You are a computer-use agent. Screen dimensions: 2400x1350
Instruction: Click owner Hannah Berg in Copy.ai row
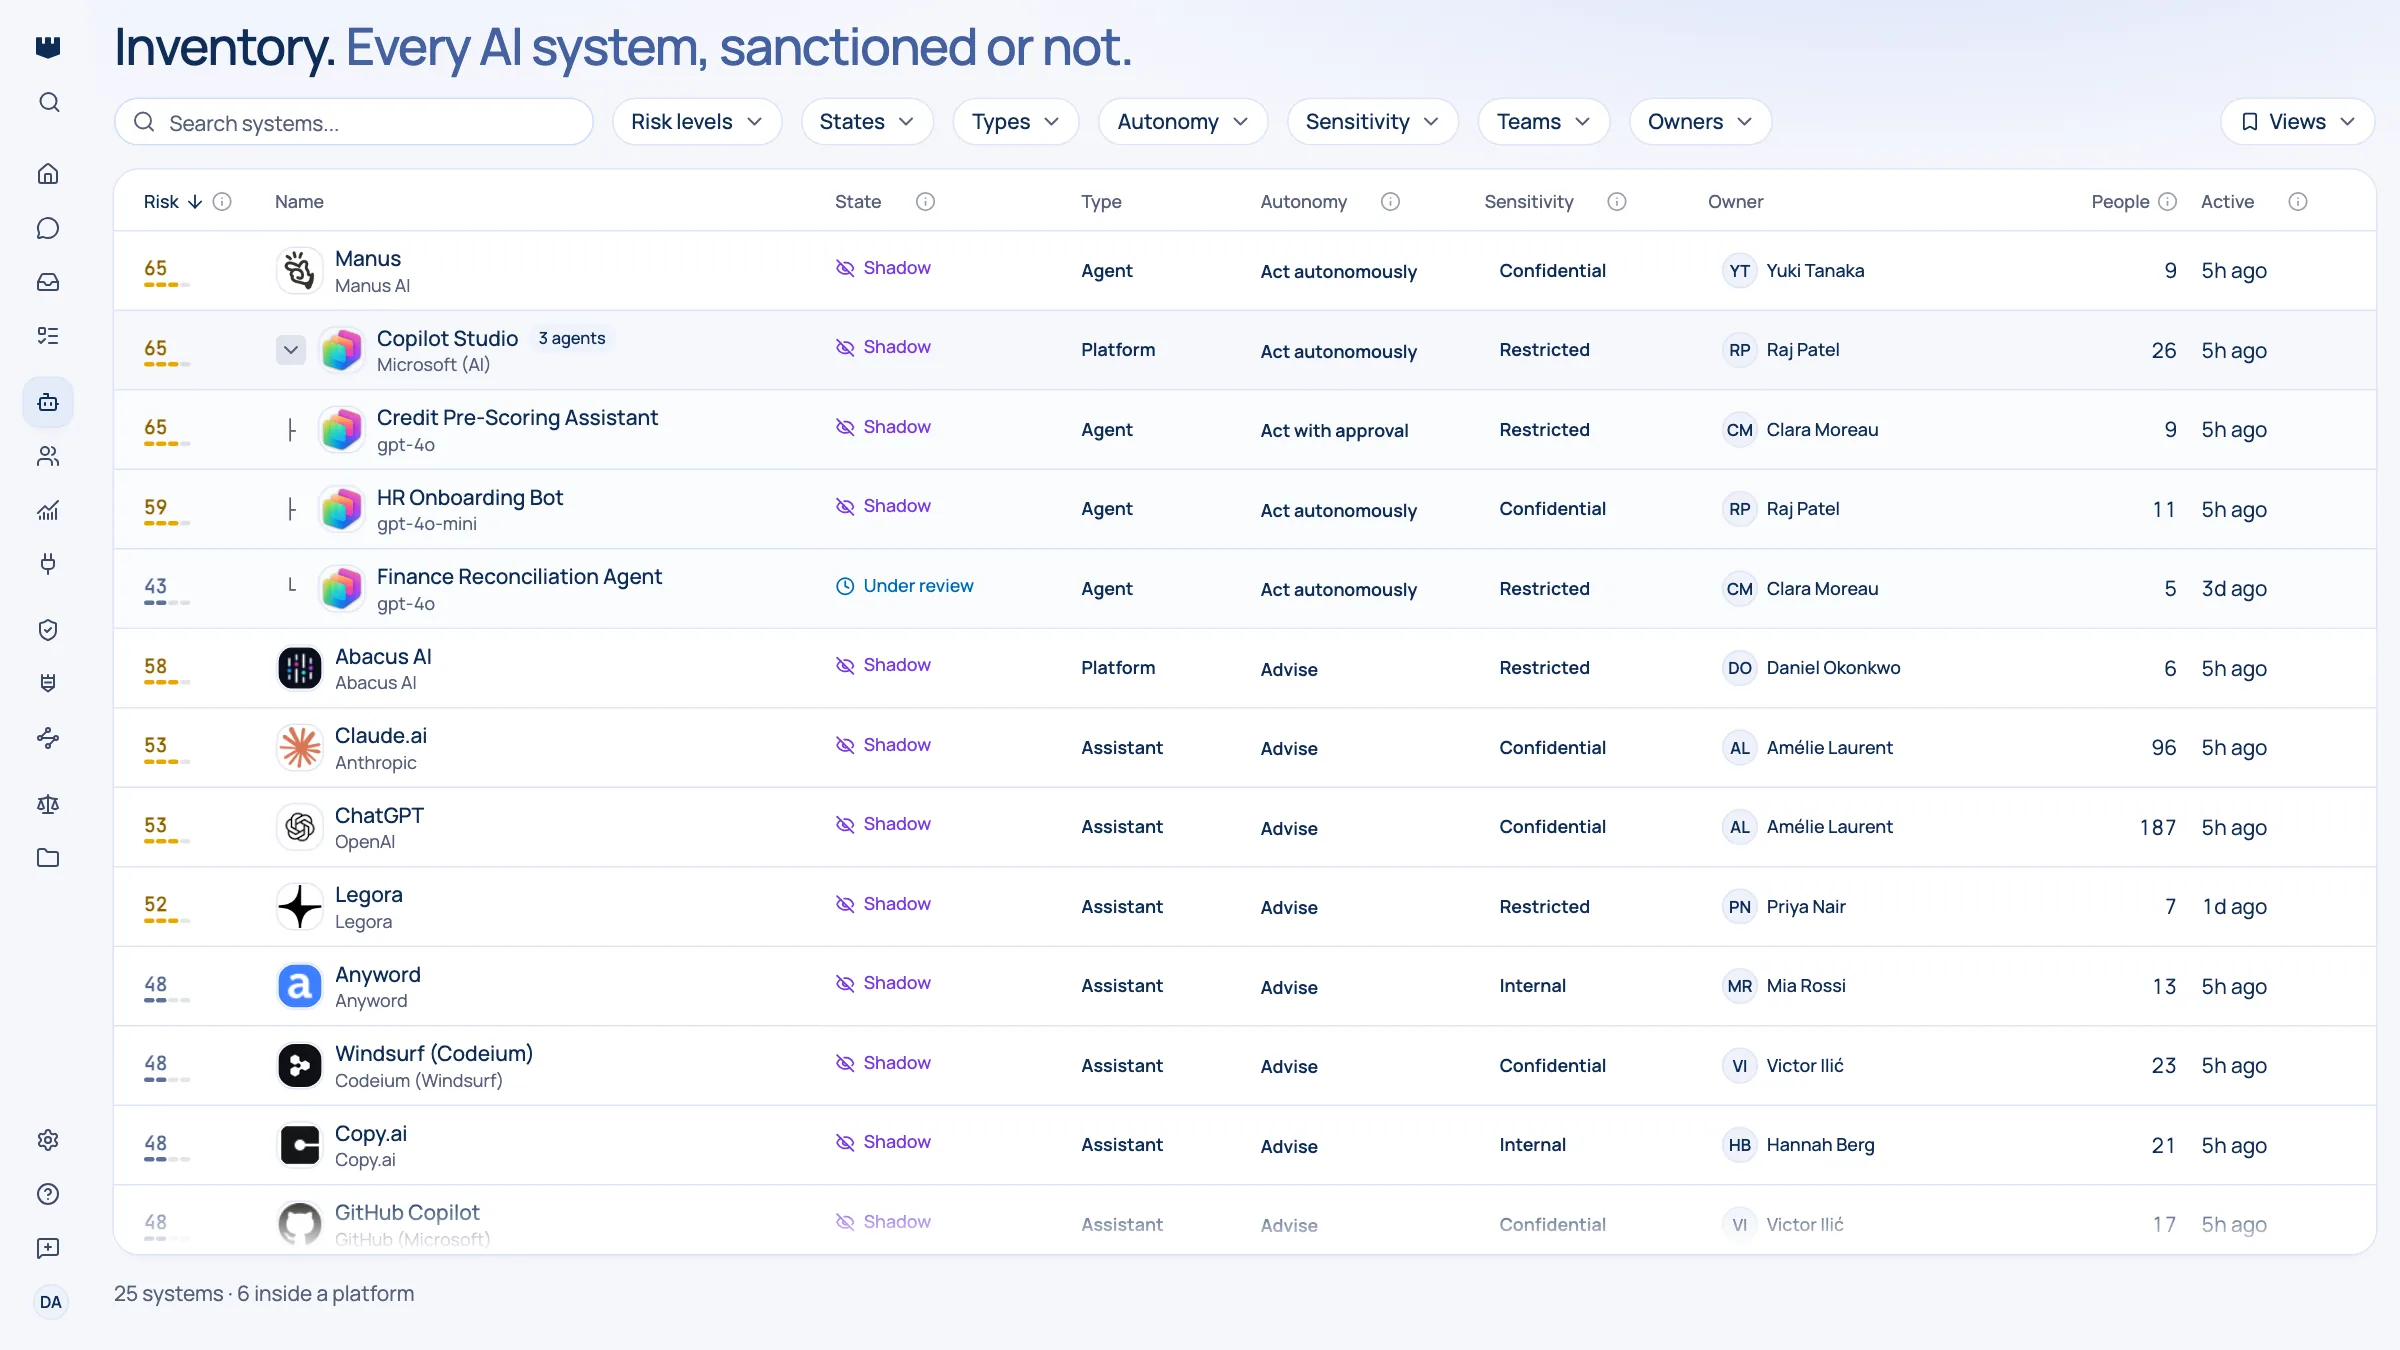tap(1799, 1145)
